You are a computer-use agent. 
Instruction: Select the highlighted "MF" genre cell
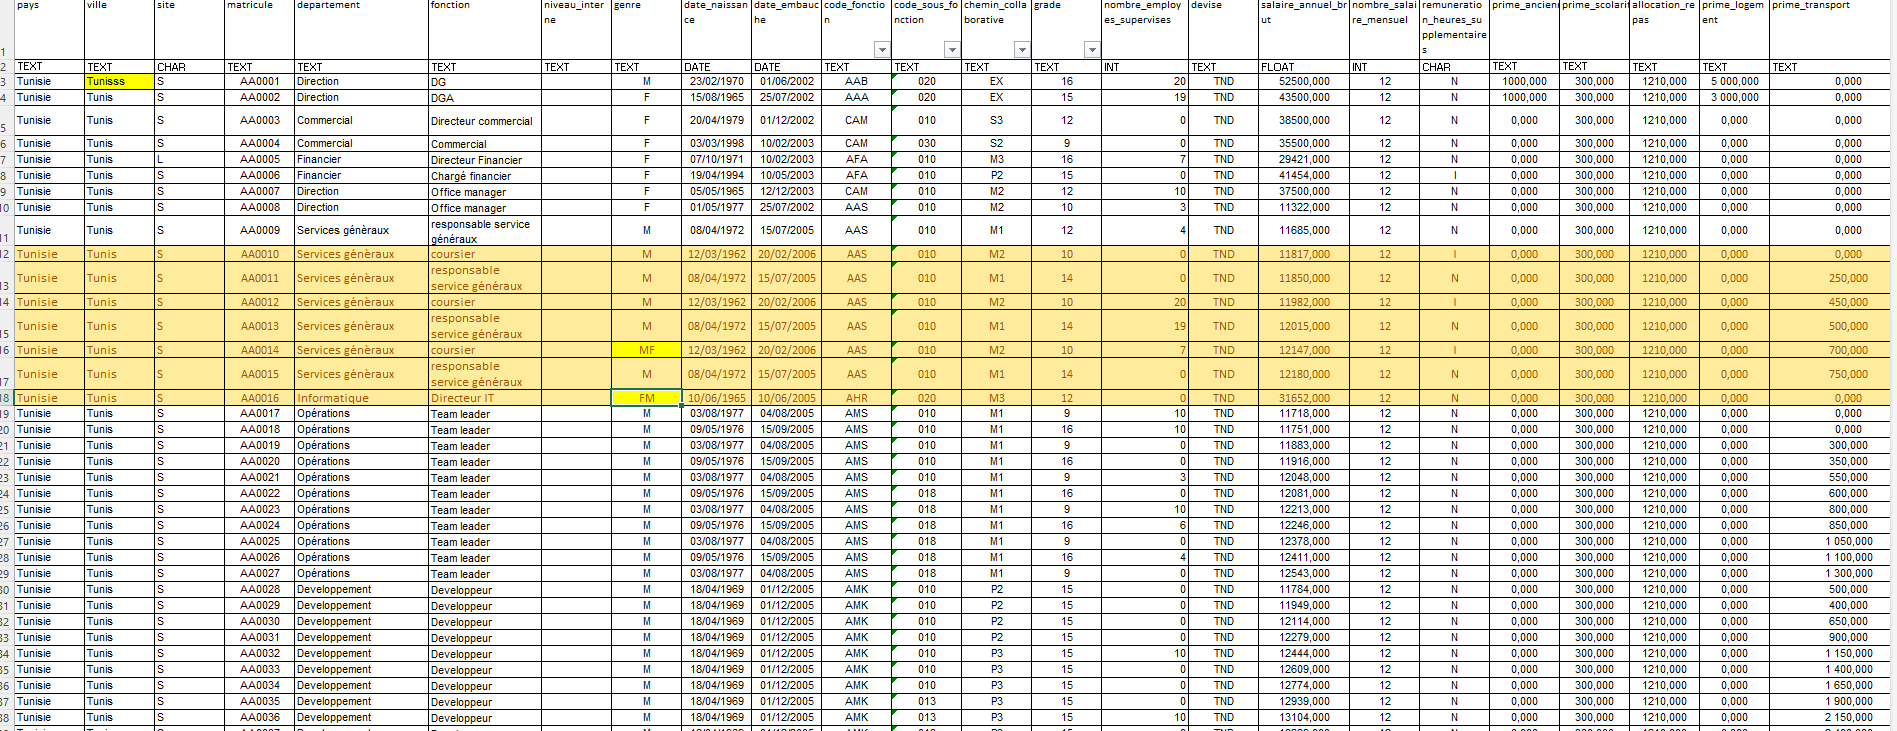646,351
